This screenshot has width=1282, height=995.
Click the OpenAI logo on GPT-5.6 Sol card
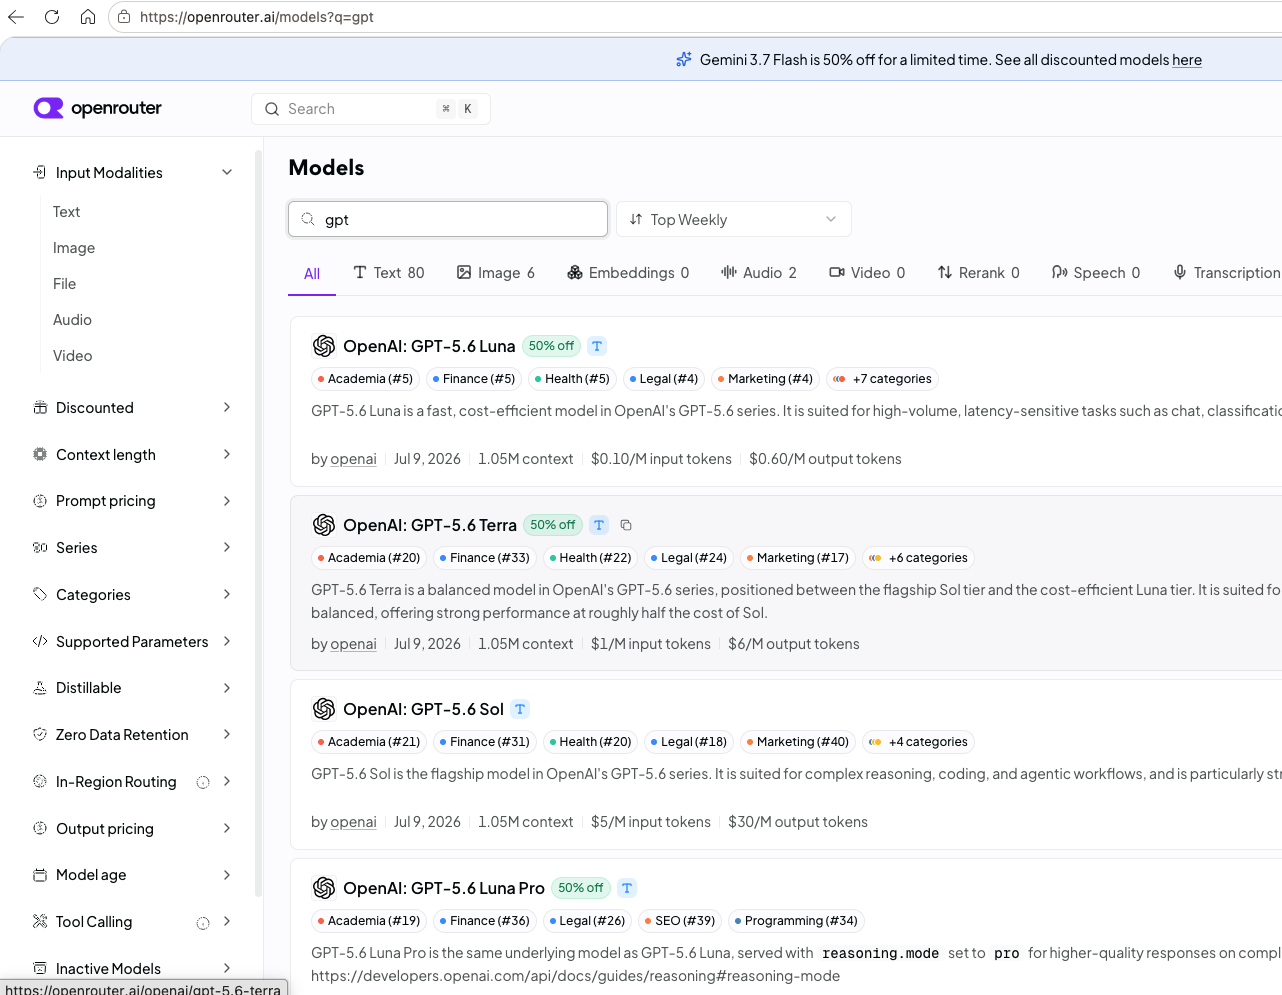pyautogui.click(x=324, y=709)
